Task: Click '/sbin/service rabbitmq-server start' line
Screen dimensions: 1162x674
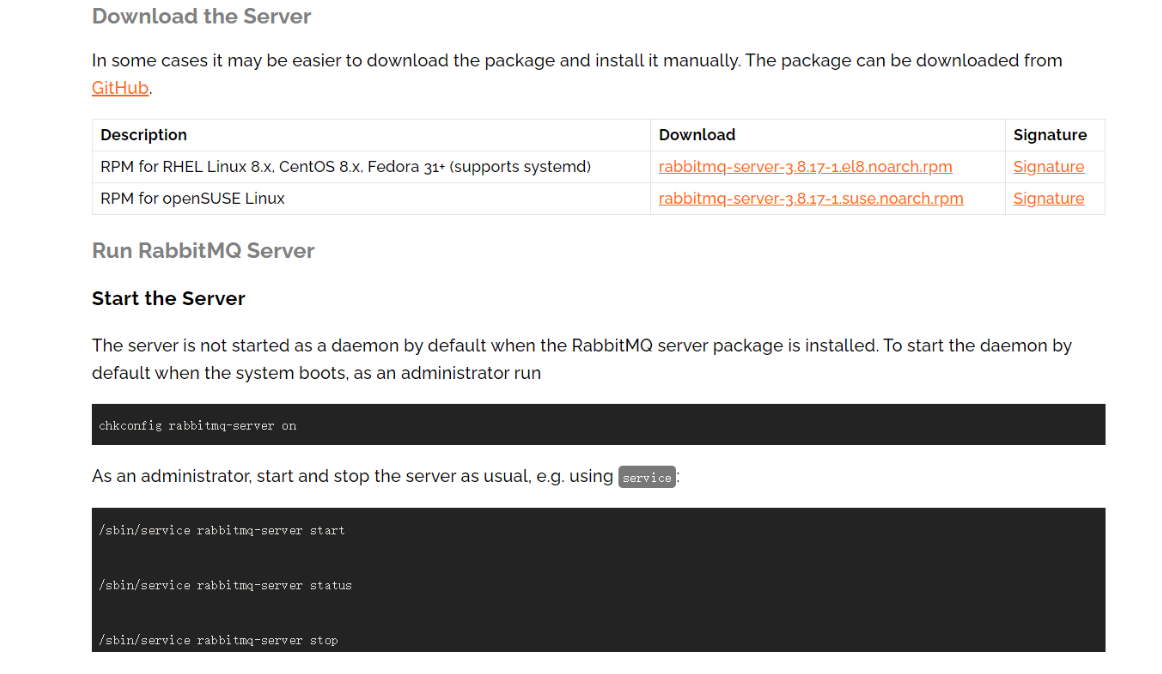Action: click(x=222, y=530)
